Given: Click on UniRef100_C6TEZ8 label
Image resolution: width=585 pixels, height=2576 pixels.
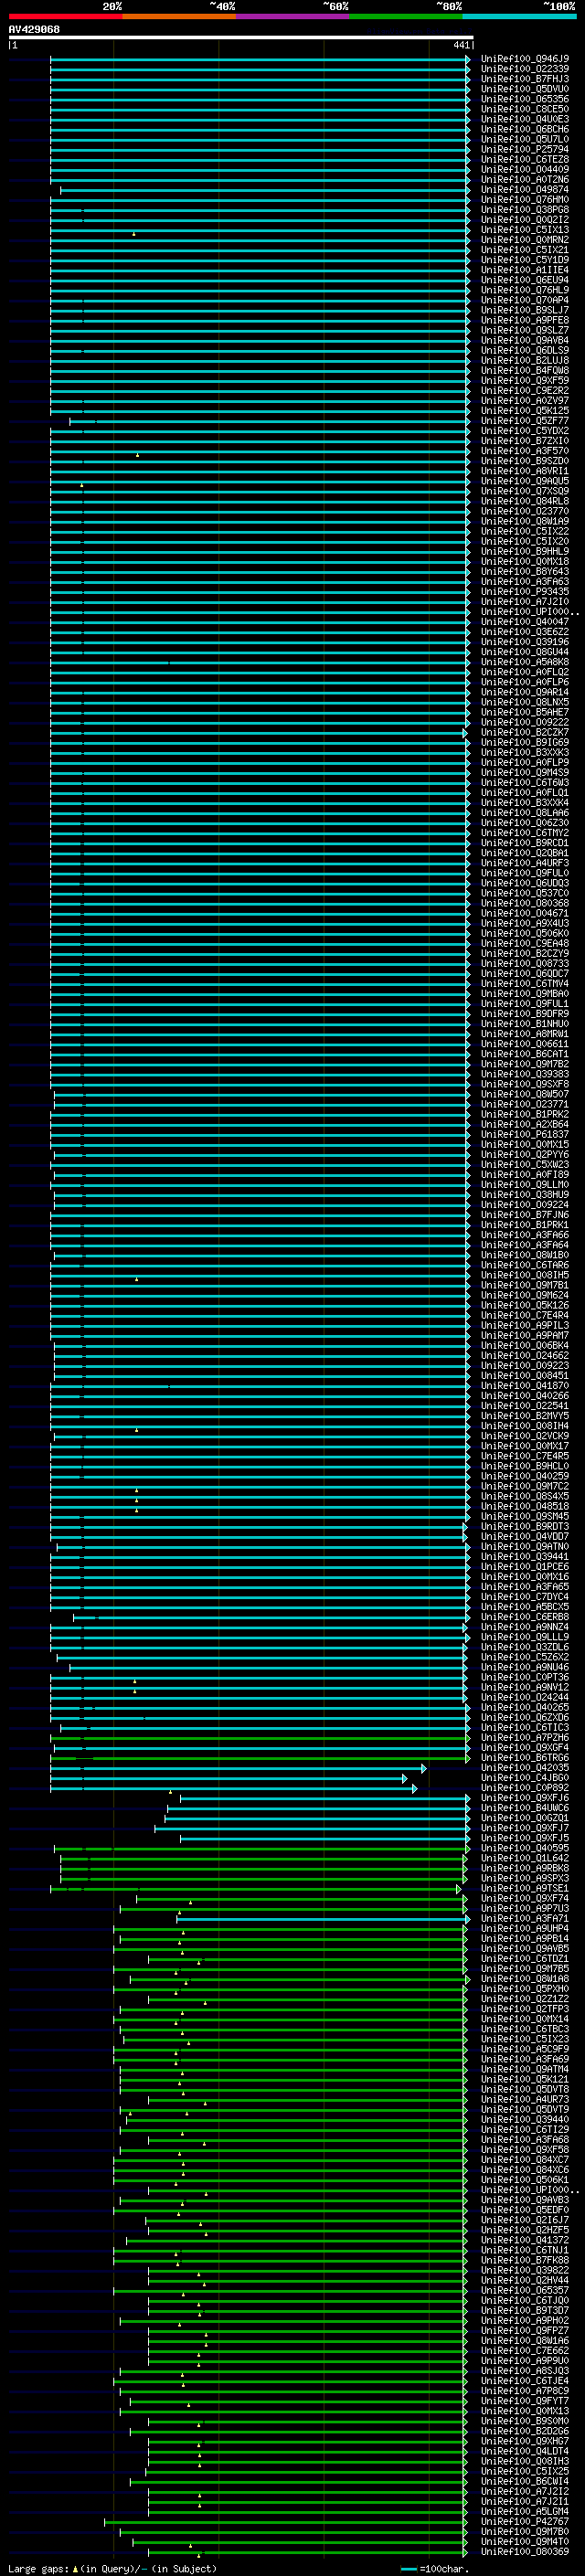Looking at the screenshot, I should click(524, 159).
